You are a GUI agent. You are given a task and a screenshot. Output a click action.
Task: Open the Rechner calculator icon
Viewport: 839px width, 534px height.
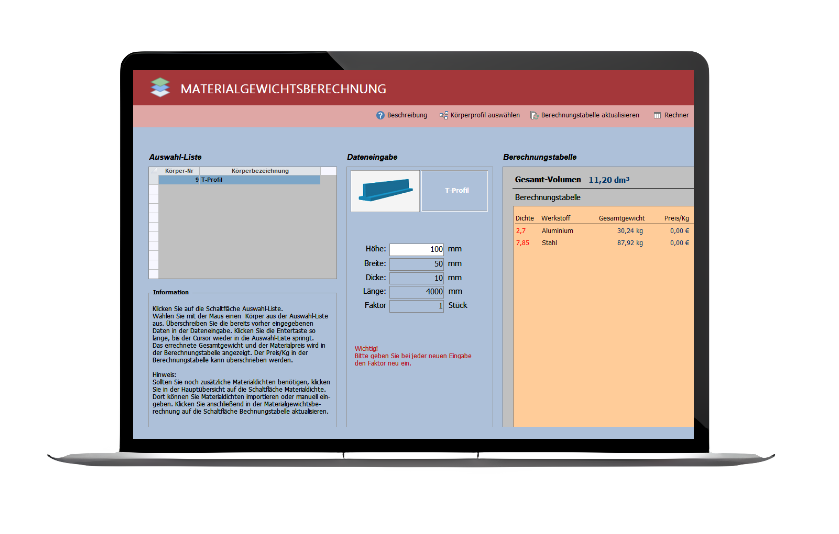pos(657,115)
